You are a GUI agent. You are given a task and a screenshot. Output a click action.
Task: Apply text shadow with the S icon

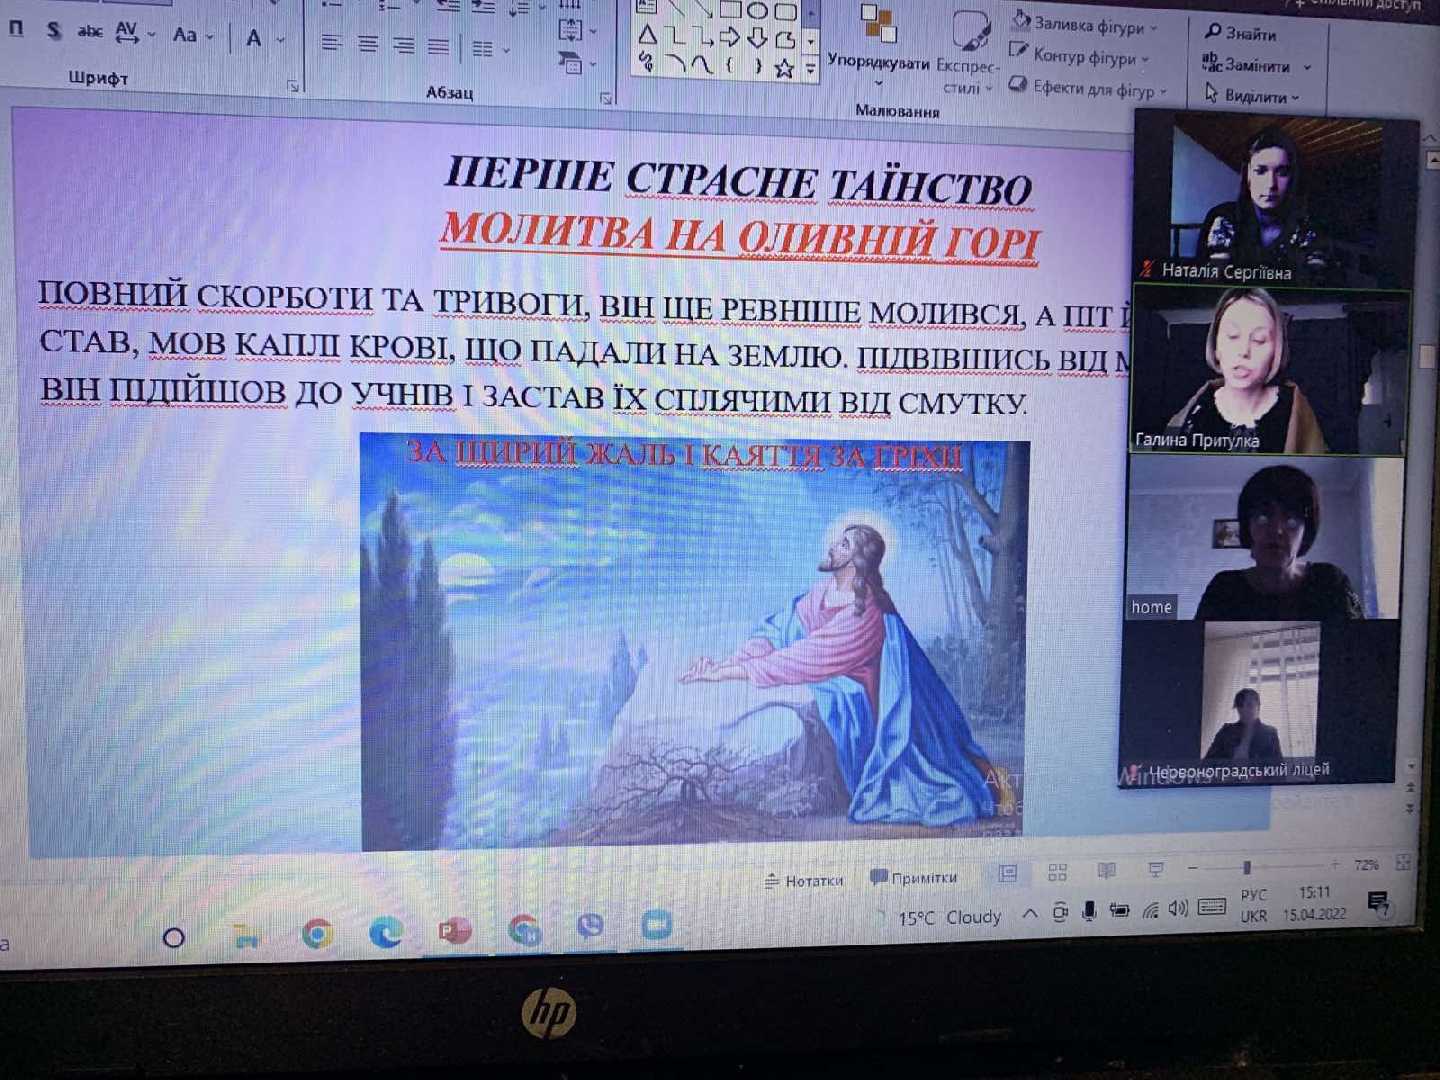[x=53, y=31]
